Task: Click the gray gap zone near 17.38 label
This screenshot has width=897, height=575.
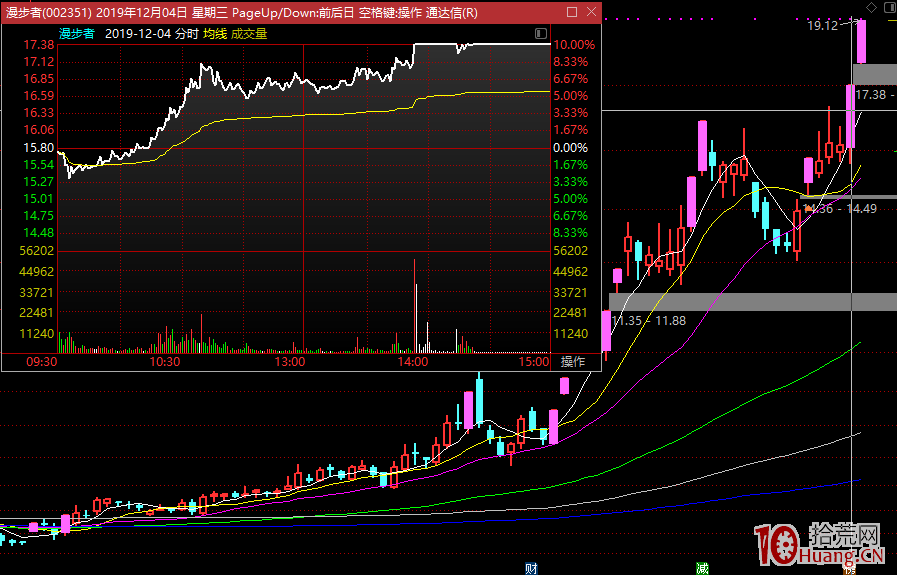Action: tap(875, 73)
